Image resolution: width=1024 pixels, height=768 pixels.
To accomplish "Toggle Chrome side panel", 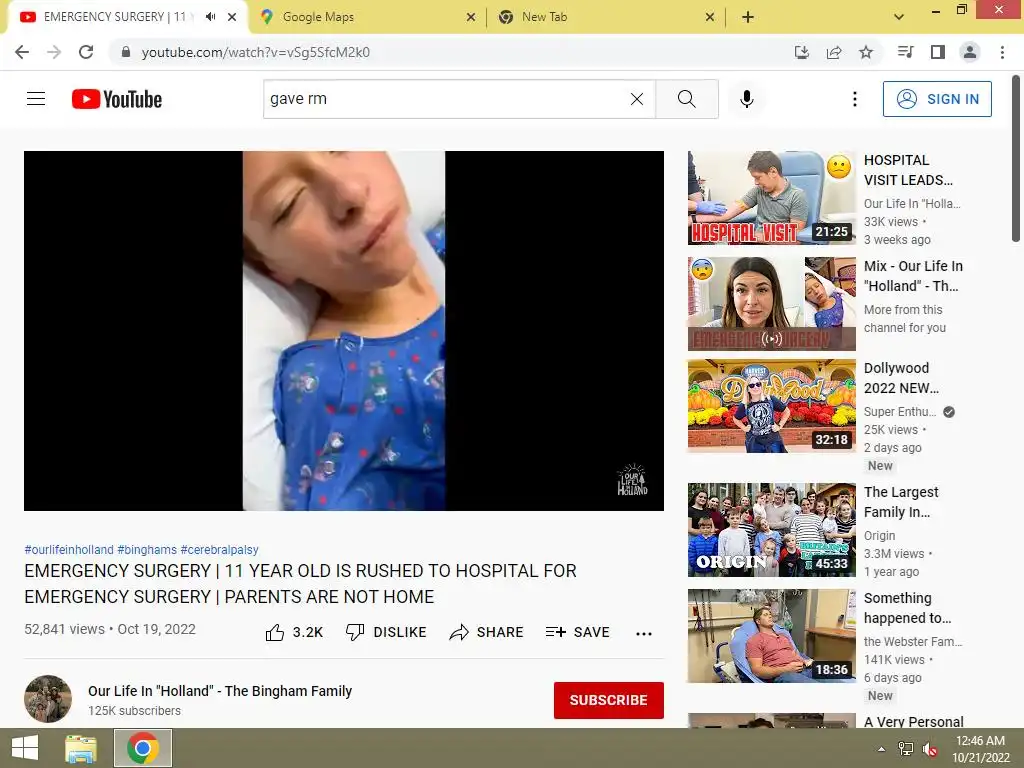I will click(x=938, y=52).
